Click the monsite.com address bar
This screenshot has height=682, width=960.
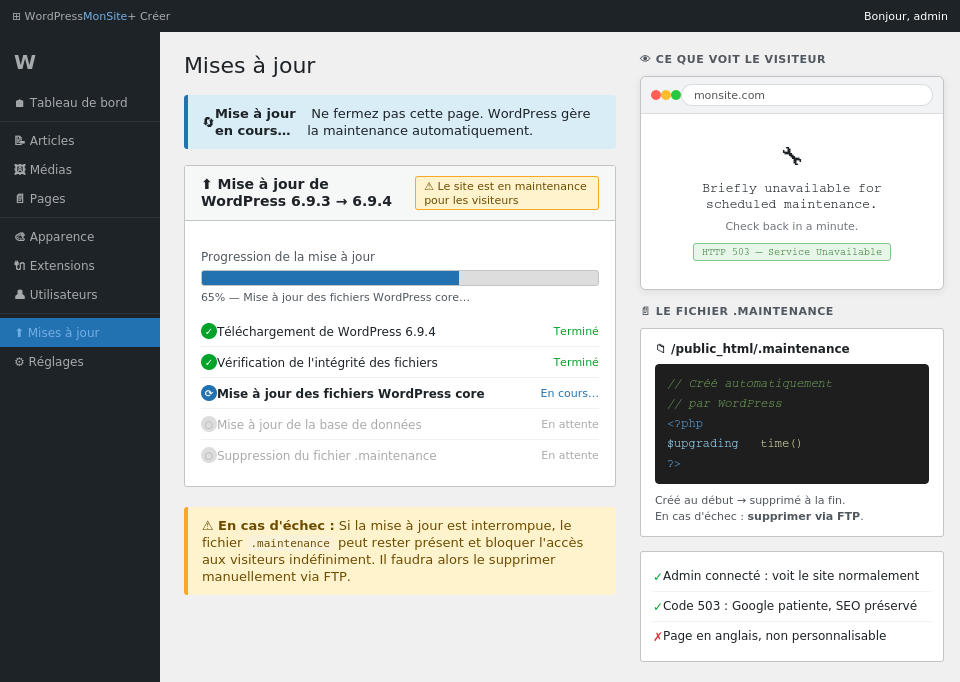click(x=807, y=96)
